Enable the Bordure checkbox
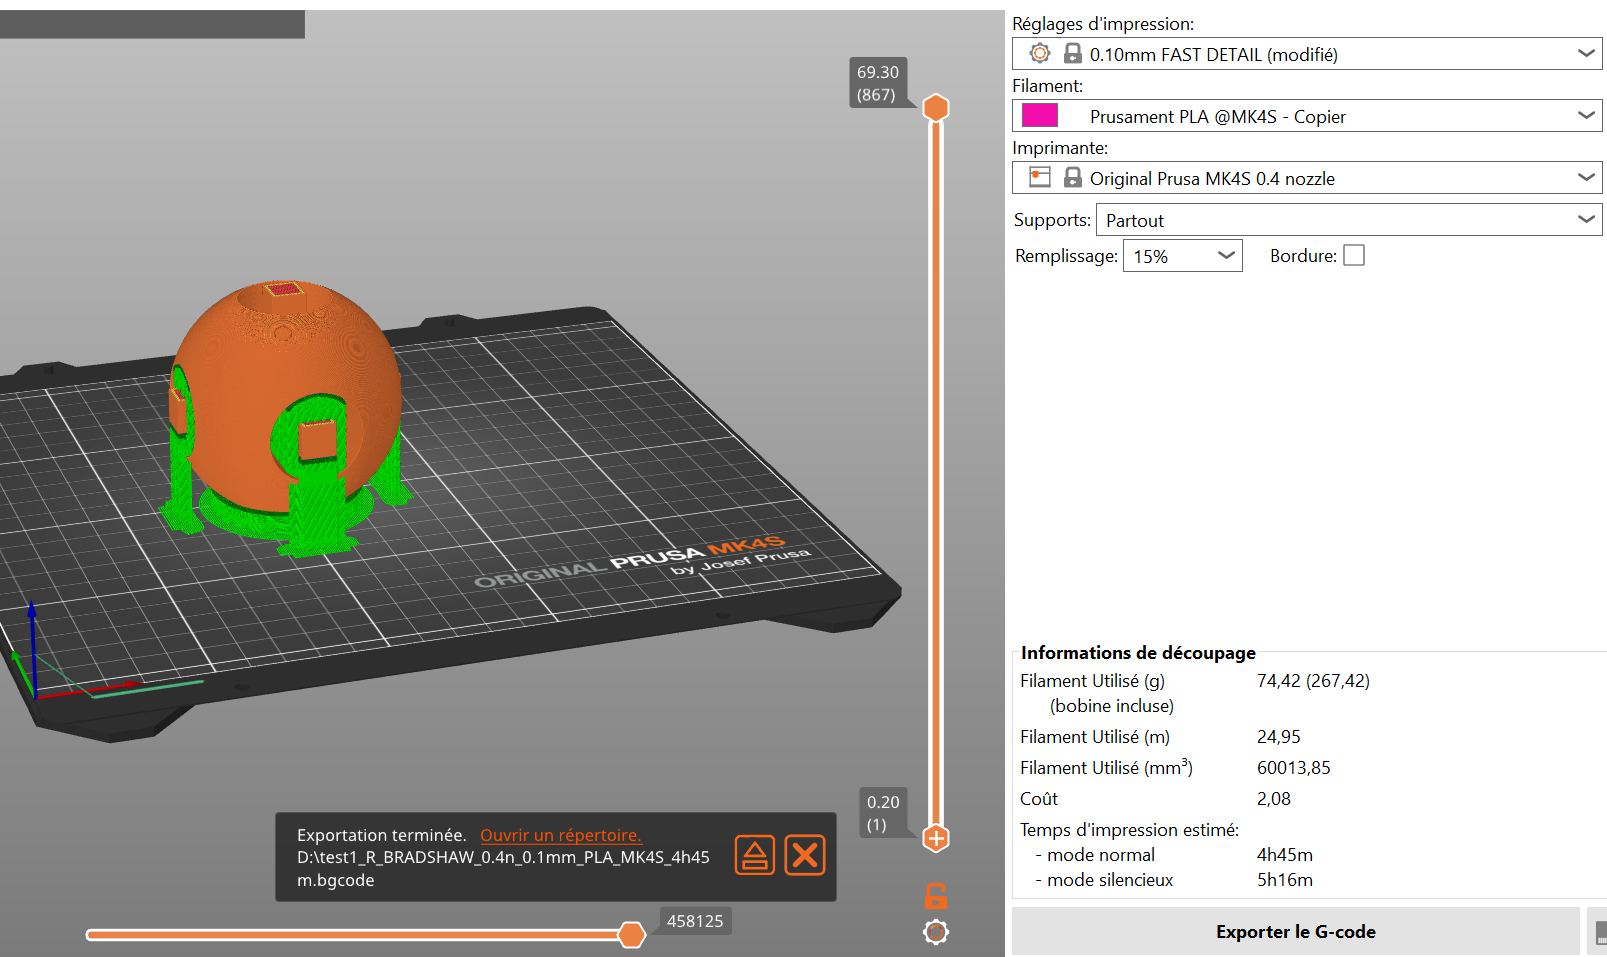The height and width of the screenshot is (957, 1607). [1354, 256]
